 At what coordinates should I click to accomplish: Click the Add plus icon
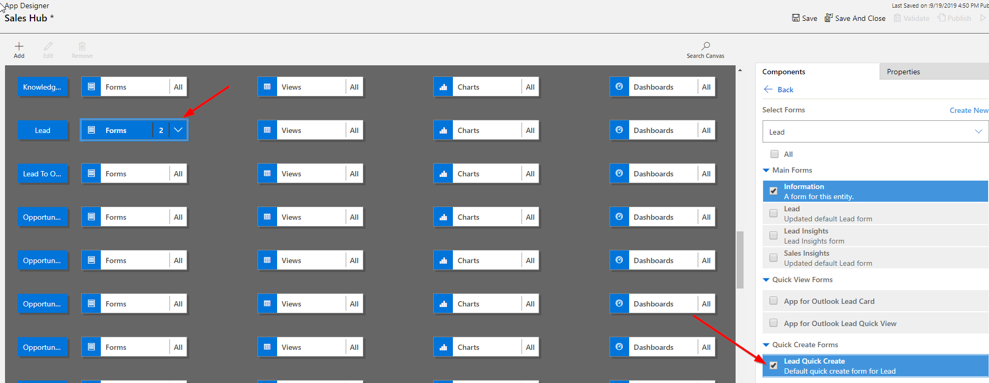(x=19, y=46)
